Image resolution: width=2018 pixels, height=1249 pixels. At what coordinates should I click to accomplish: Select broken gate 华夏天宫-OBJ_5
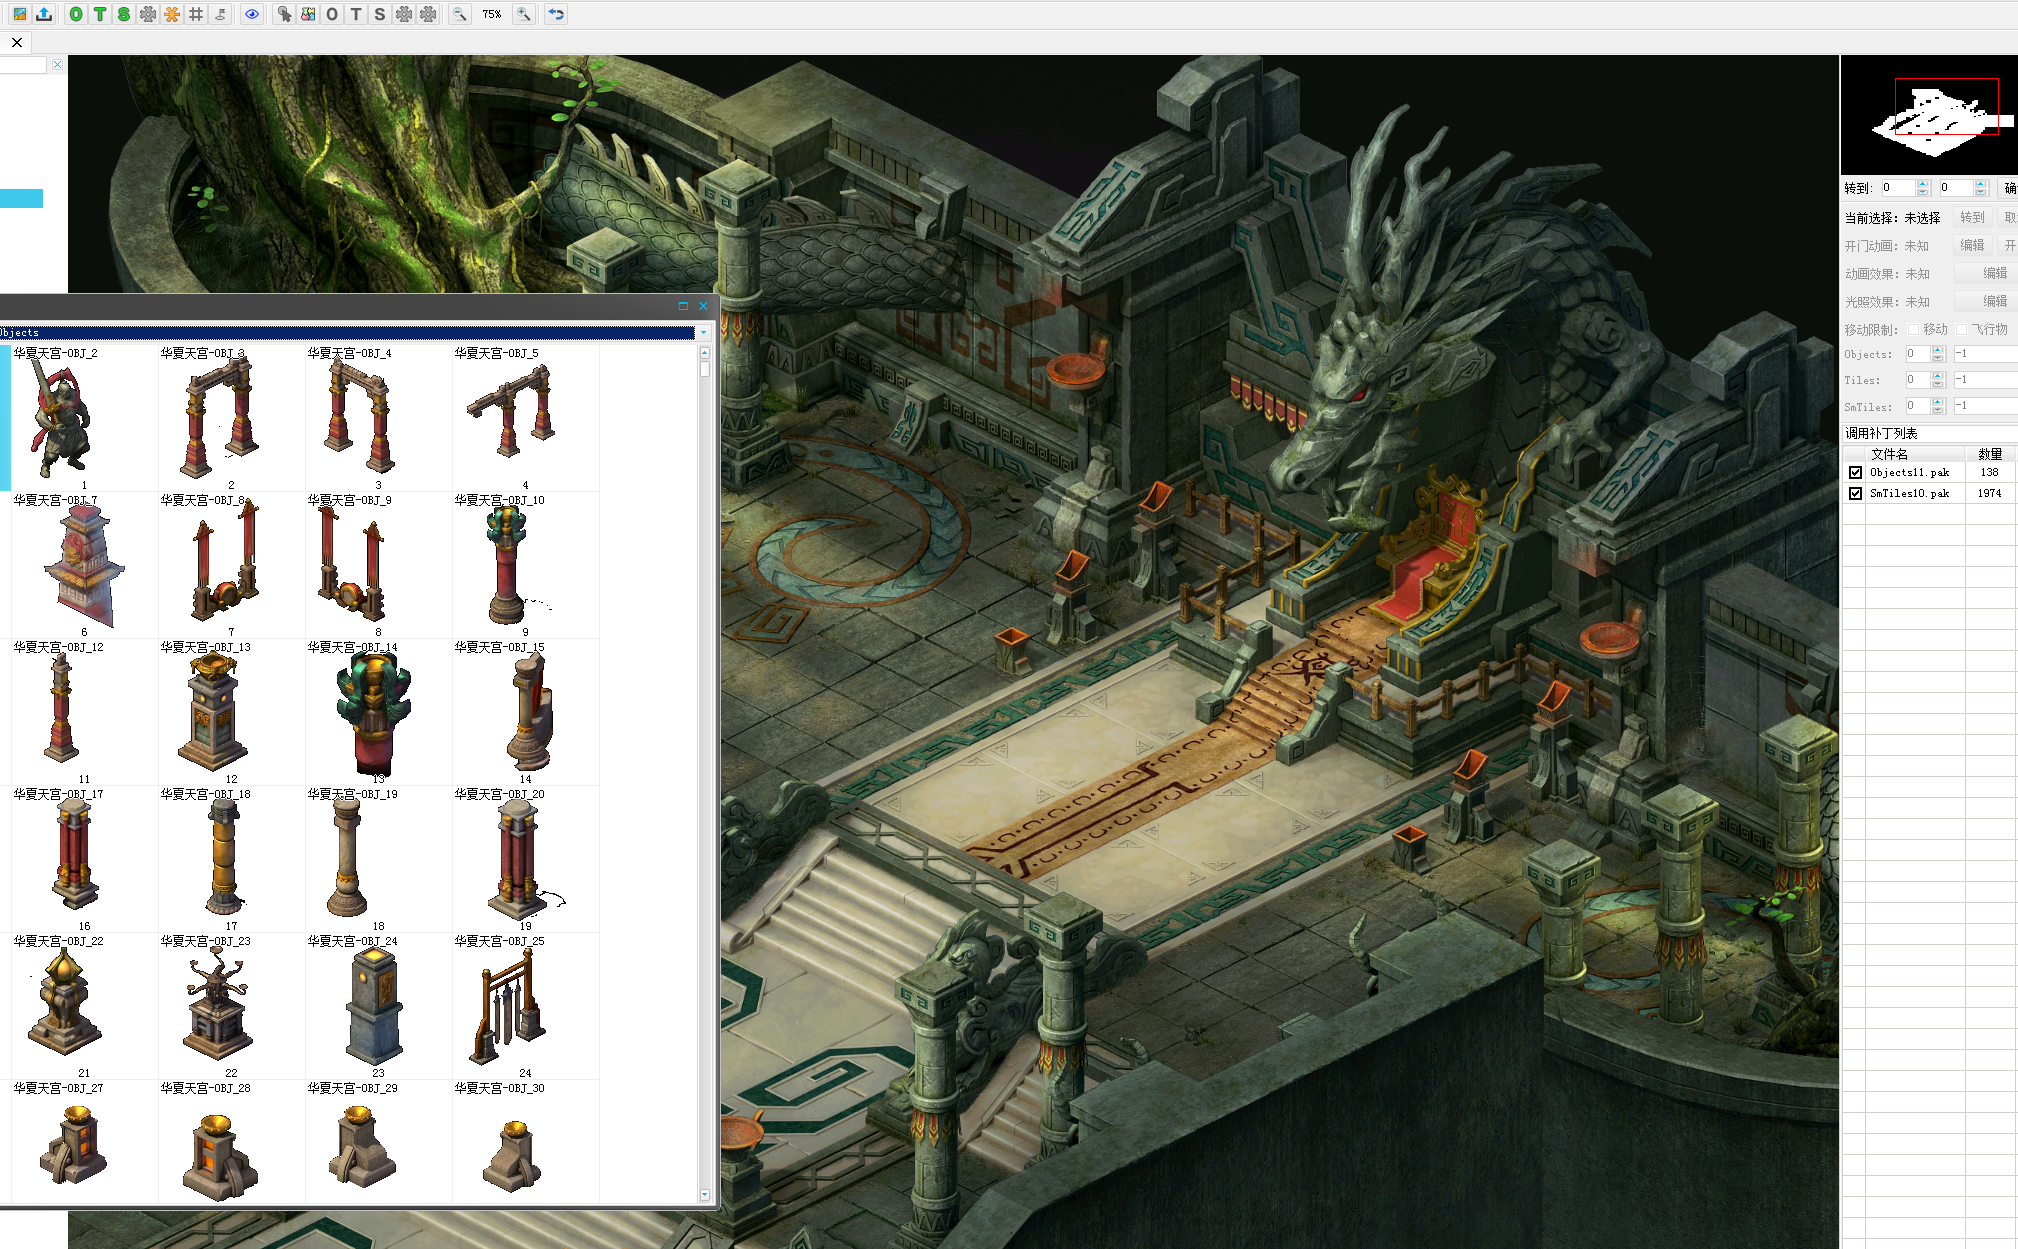(525, 417)
